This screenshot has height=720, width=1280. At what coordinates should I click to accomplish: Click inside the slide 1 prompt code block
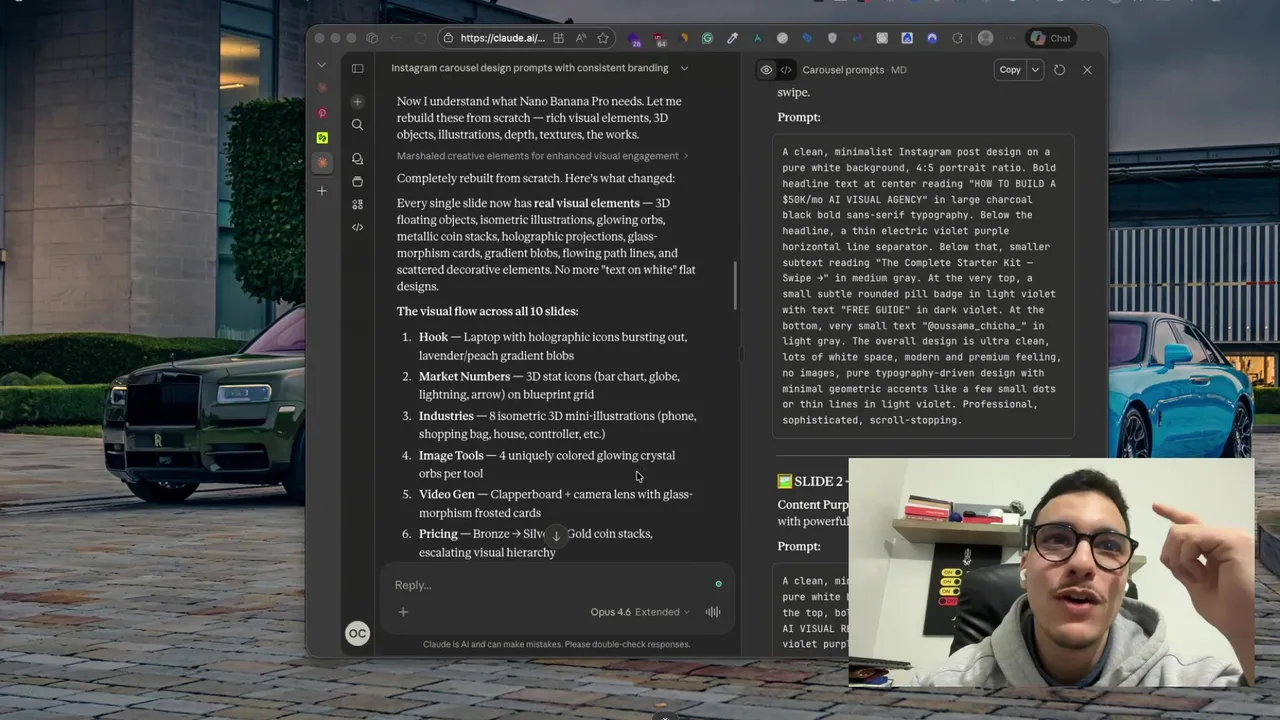(x=923, y=286)
